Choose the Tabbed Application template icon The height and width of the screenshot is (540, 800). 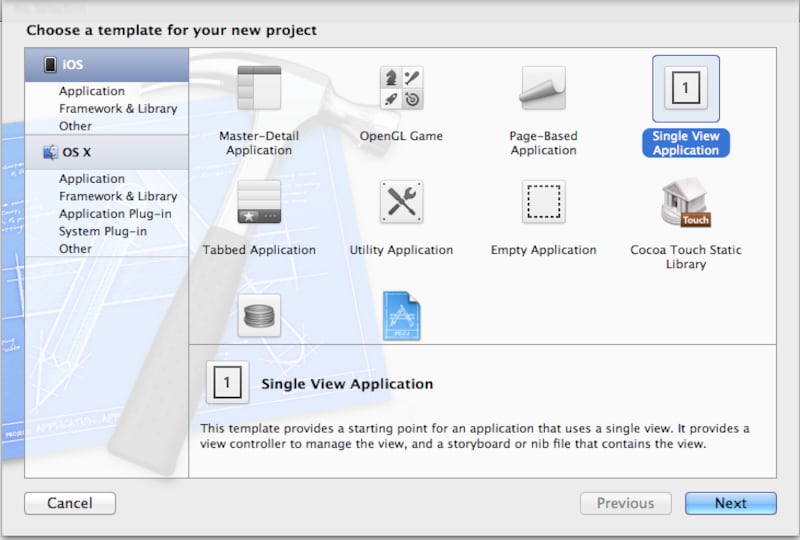(x=259, y=202)
